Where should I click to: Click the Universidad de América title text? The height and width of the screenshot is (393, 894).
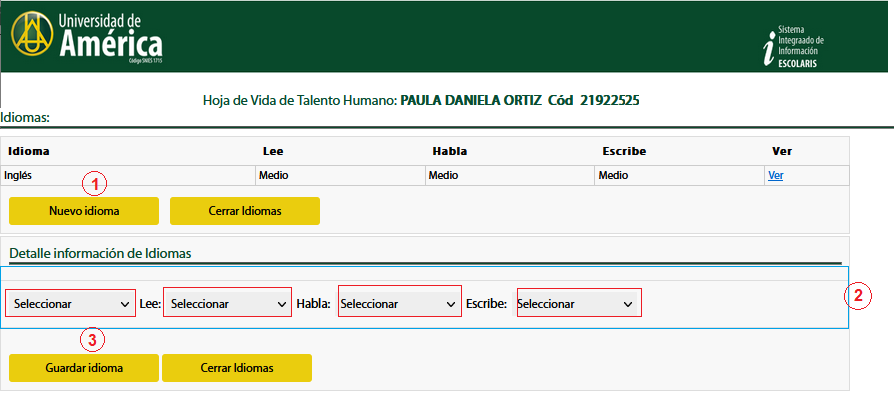110,35
